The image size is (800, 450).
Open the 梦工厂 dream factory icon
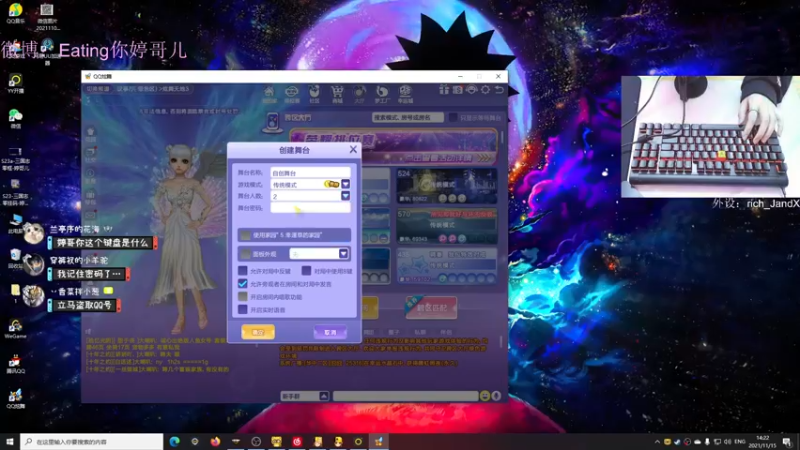(382, 94)
